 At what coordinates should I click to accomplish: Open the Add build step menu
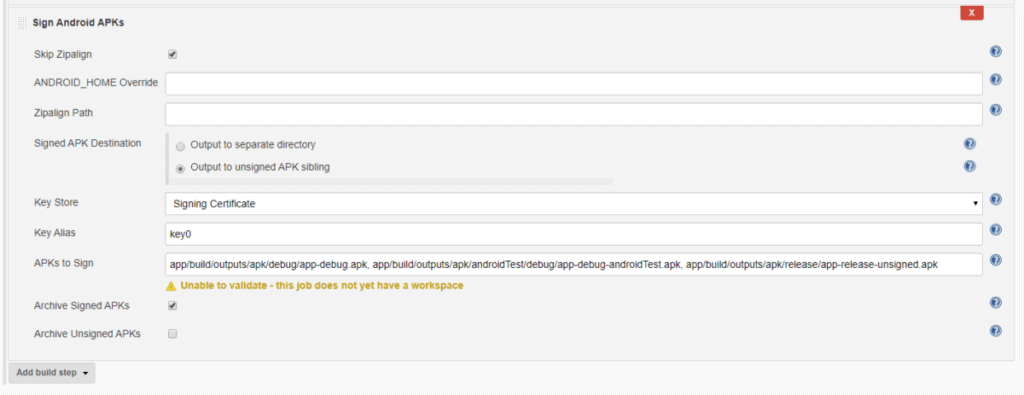[x=52, y=373]
